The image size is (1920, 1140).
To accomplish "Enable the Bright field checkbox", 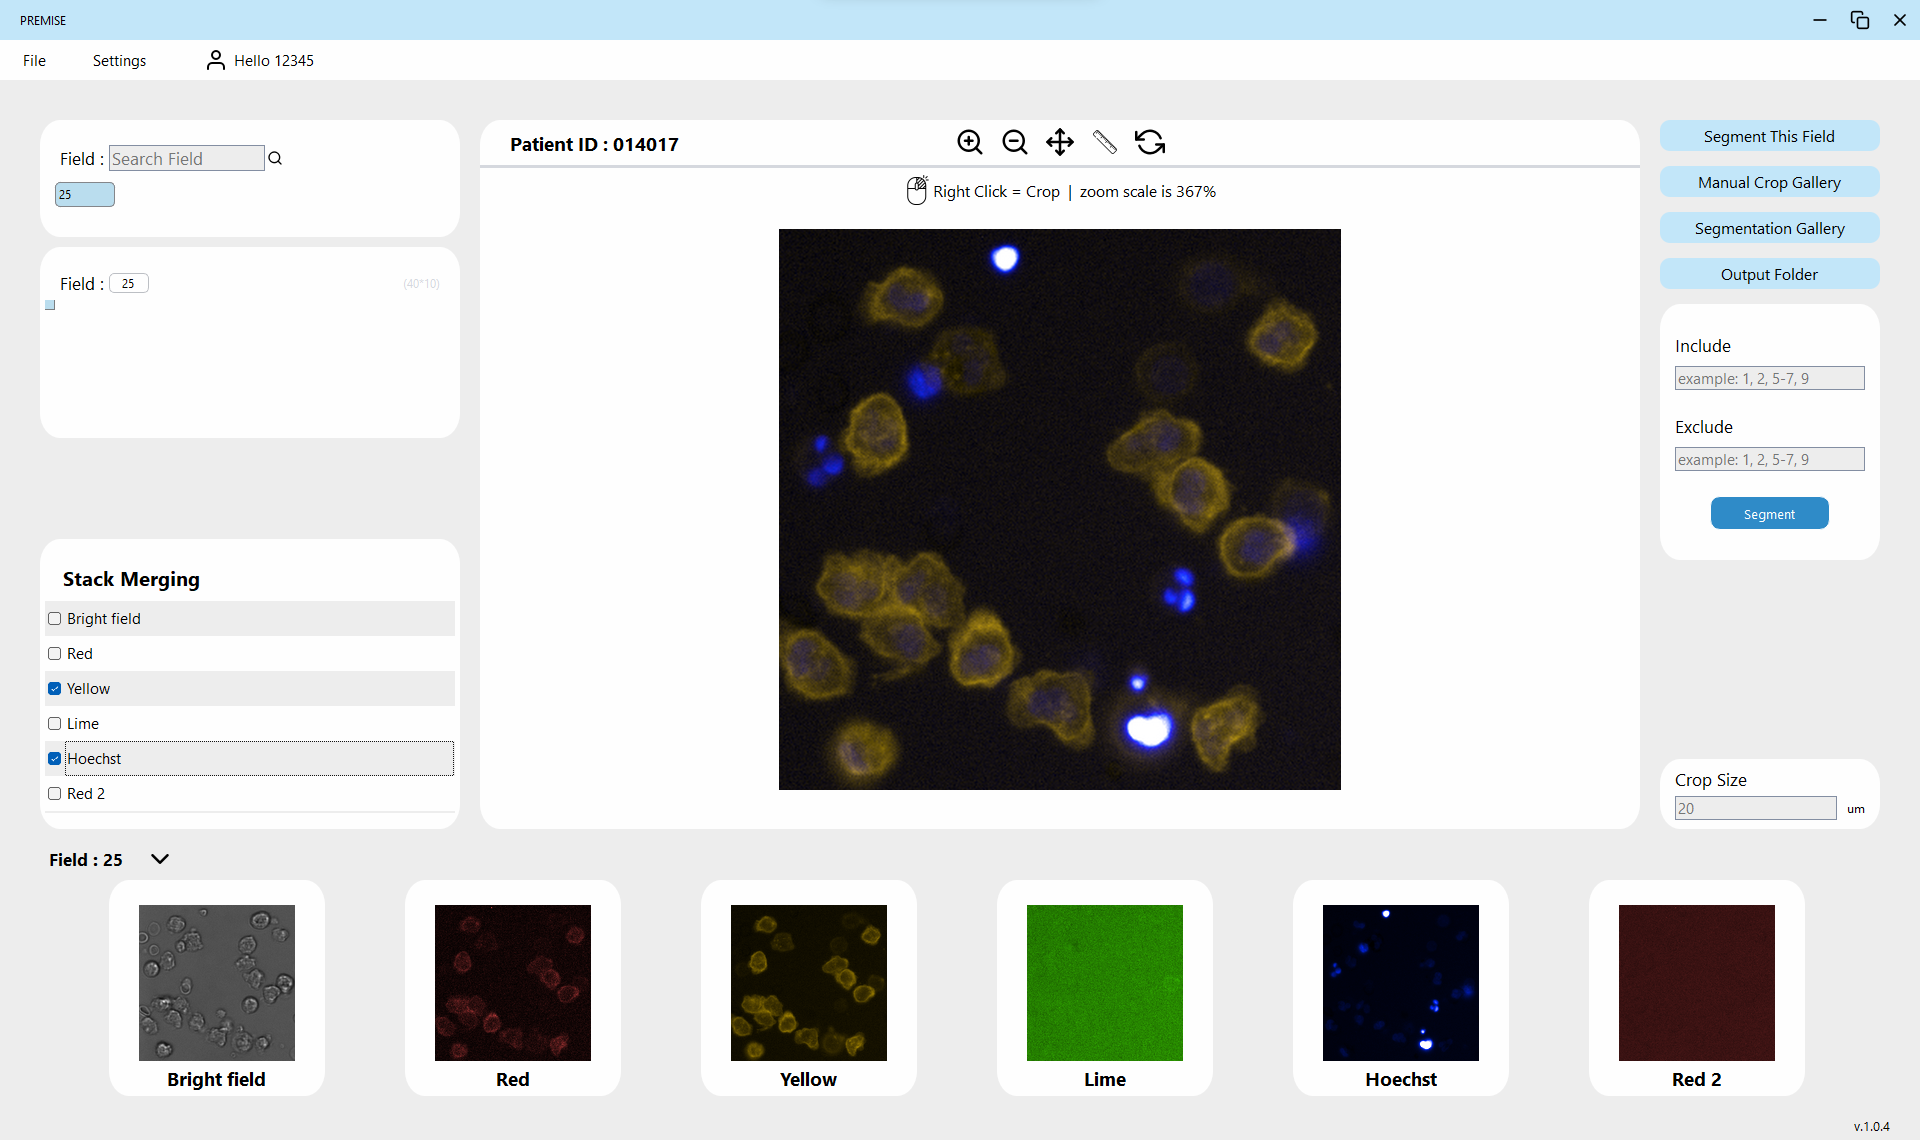I will [55, 619].
